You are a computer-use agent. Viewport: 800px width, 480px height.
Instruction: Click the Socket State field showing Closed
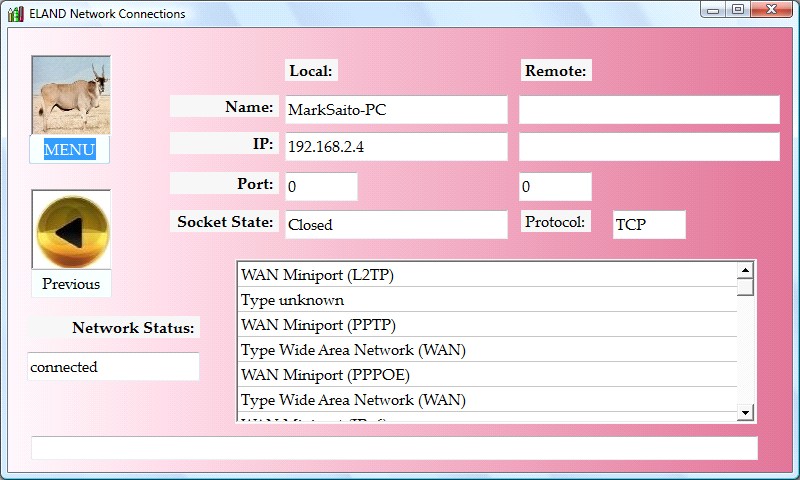[x=396, y=225]
